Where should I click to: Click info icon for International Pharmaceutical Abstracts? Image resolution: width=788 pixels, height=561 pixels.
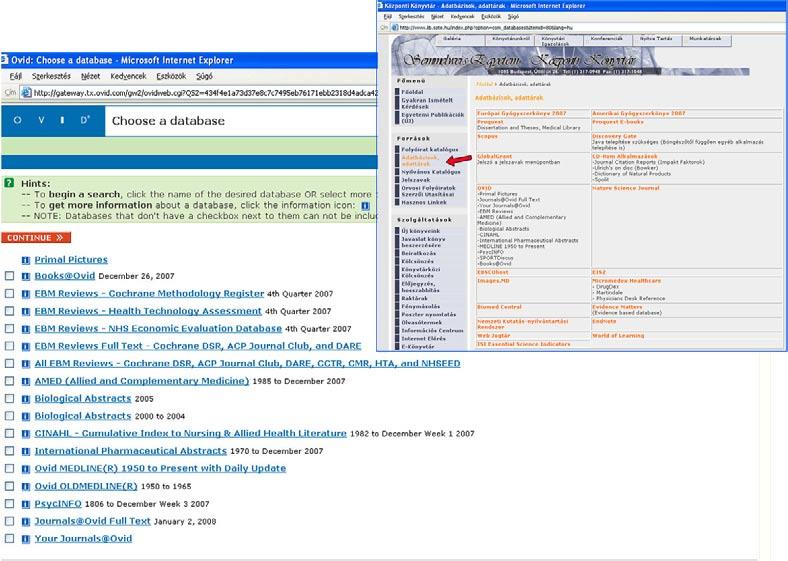coord(26,451)
